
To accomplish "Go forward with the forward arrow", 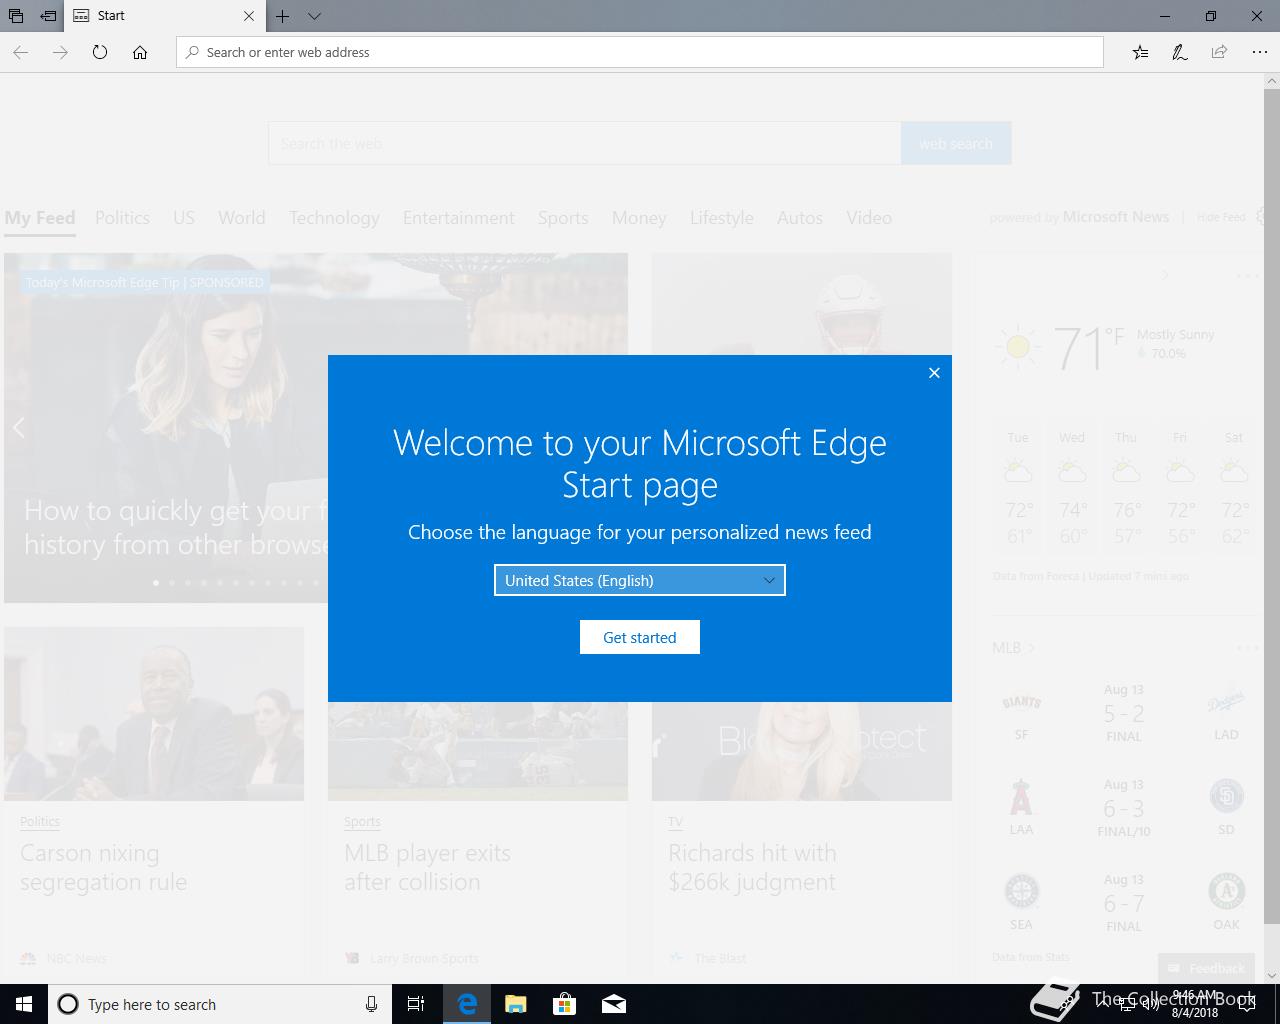I will tap(61, 52).
